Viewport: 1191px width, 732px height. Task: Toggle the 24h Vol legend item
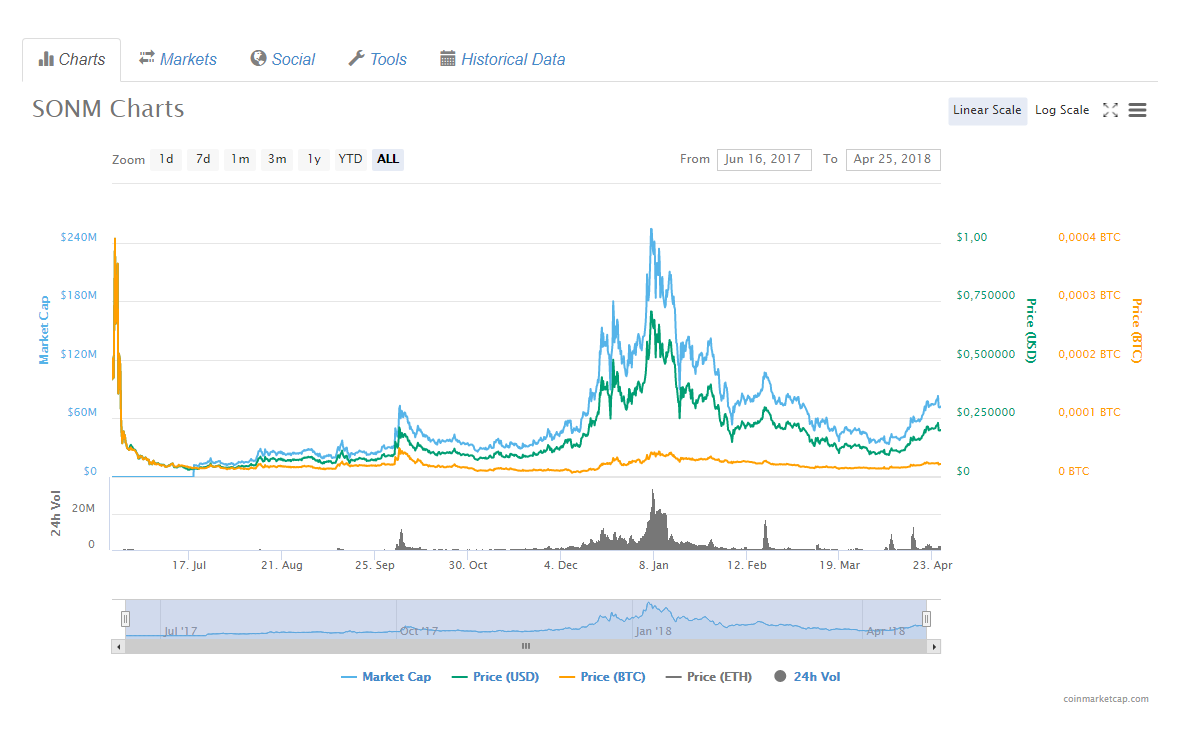tap(807, 676)
